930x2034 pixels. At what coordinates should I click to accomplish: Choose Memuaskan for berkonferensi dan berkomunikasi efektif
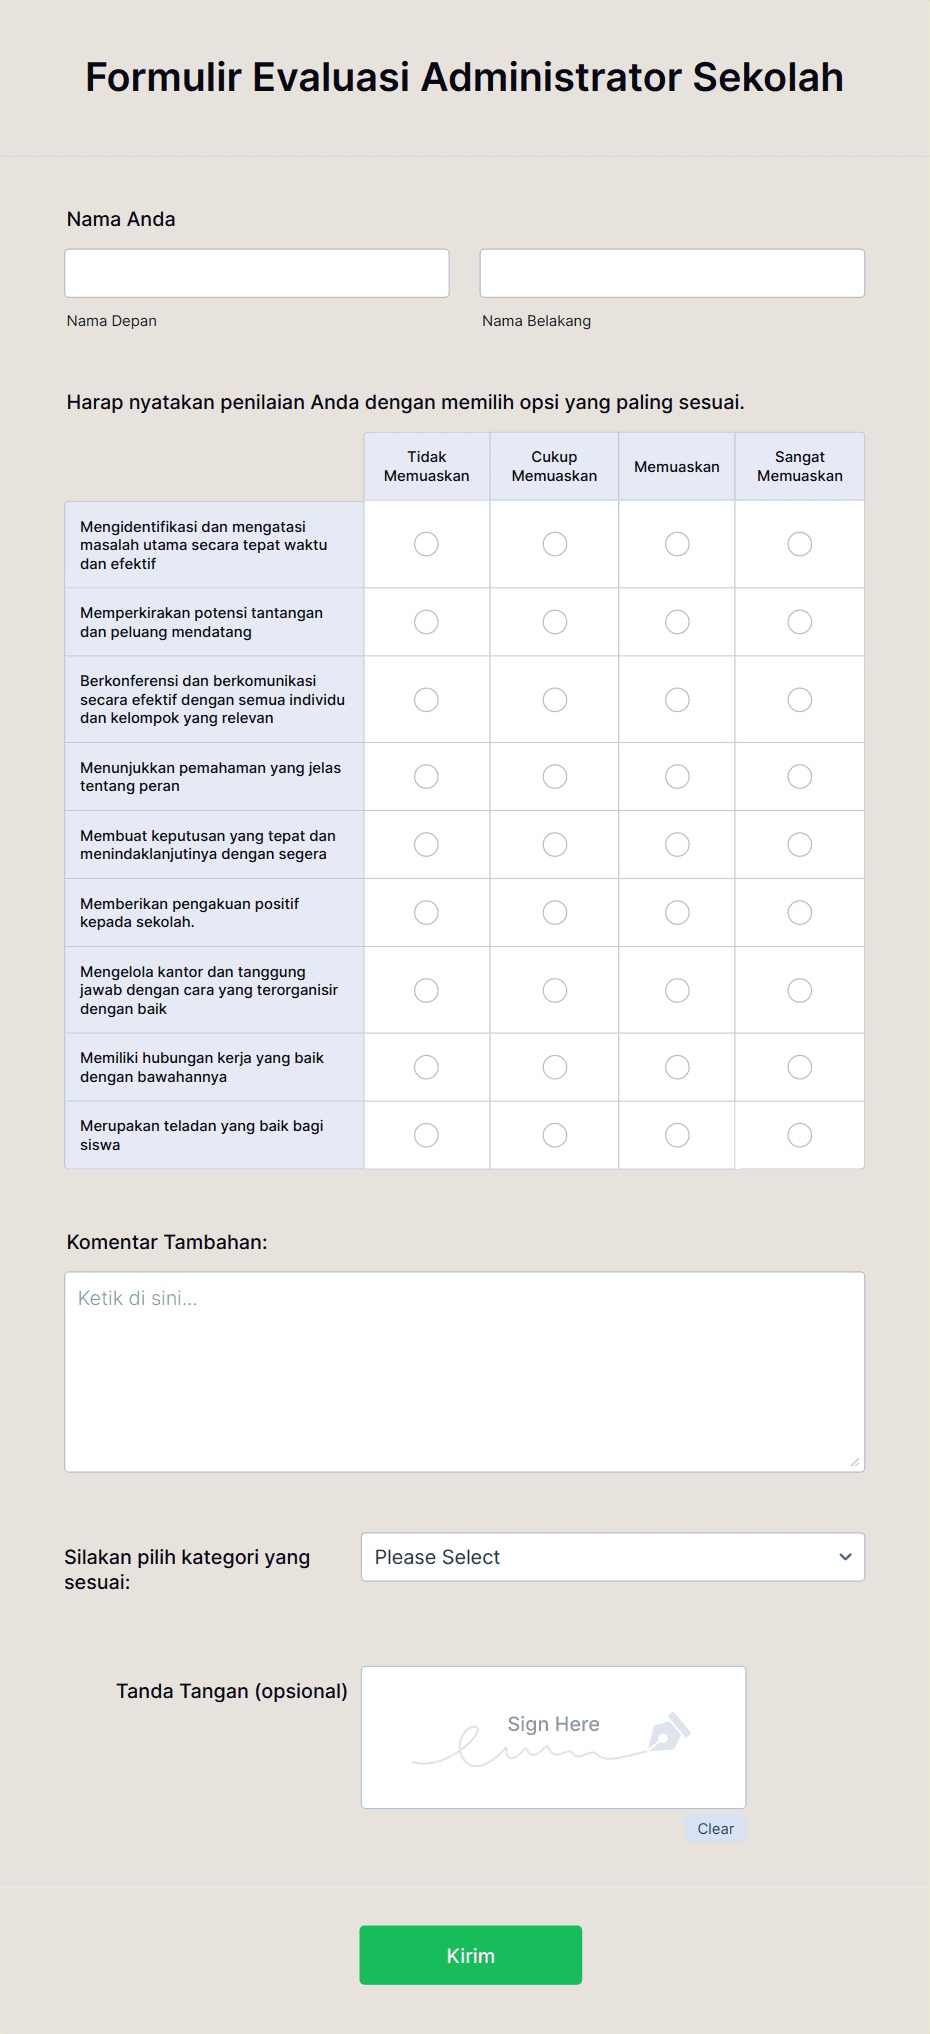point(676,700)
